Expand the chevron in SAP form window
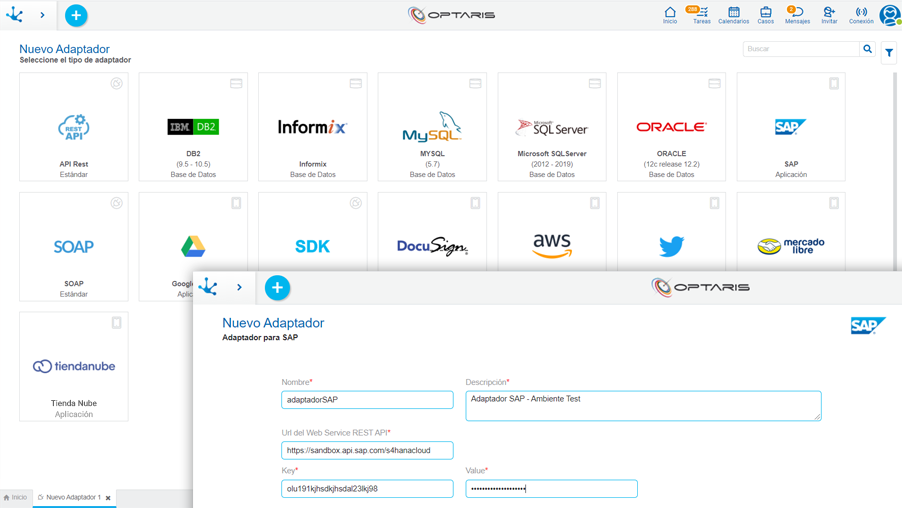 pyautogui.click(x=239, y=287)
